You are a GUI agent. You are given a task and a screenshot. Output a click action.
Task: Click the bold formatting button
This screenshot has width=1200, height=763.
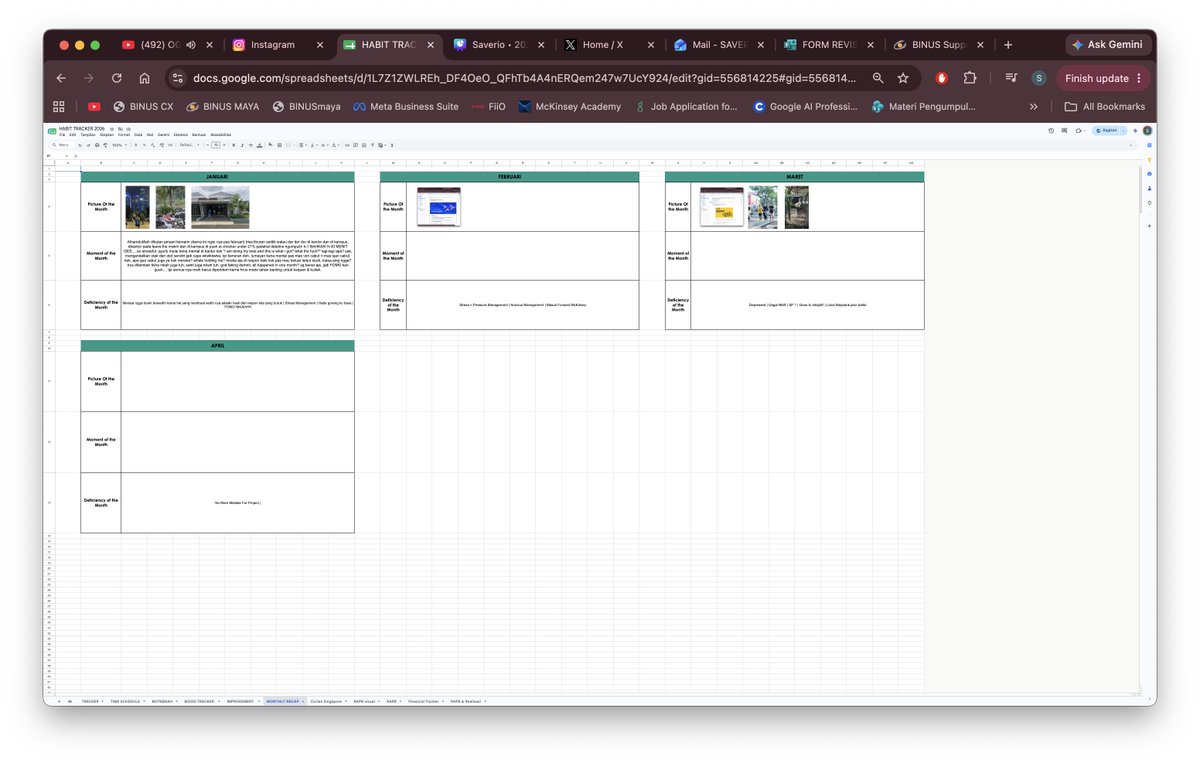tap(233, 145)
